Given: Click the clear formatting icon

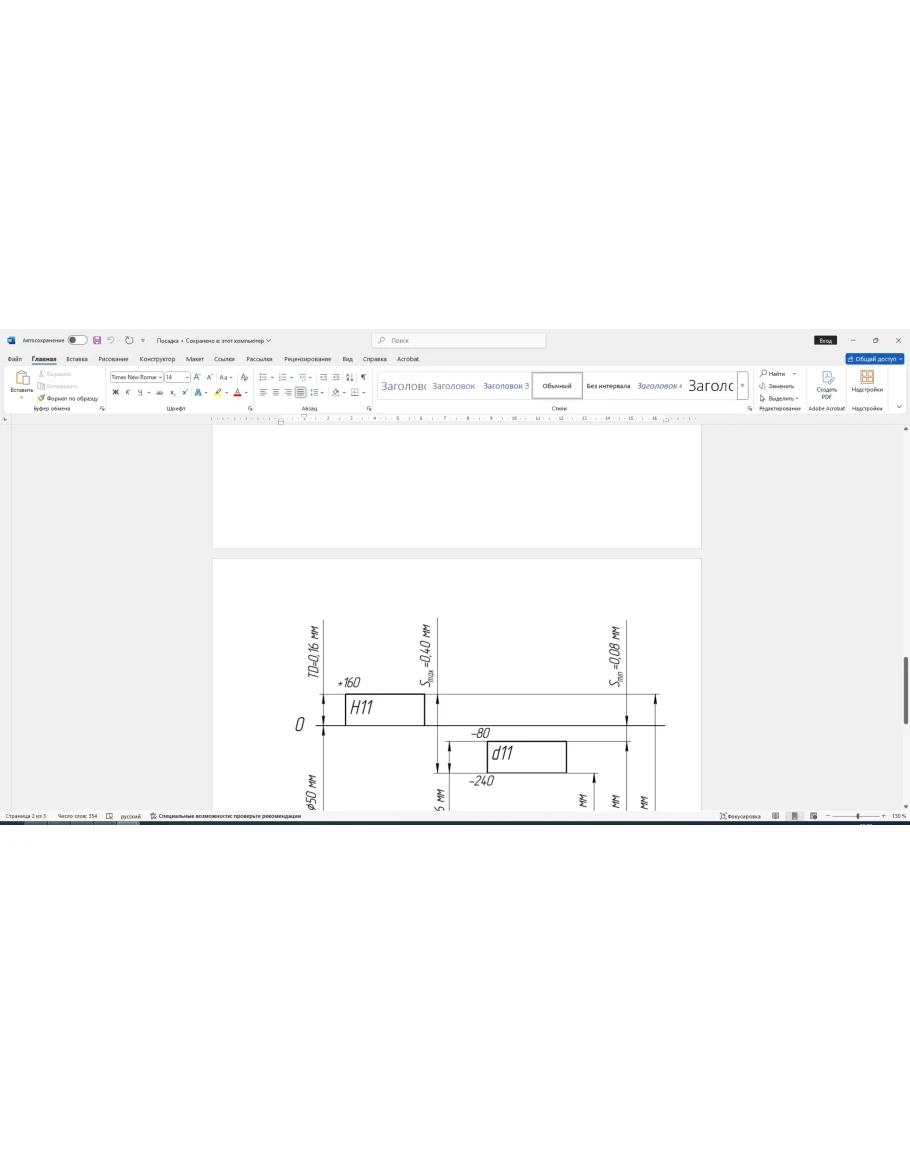Looking at the screenshot, I should coord(244,377).
